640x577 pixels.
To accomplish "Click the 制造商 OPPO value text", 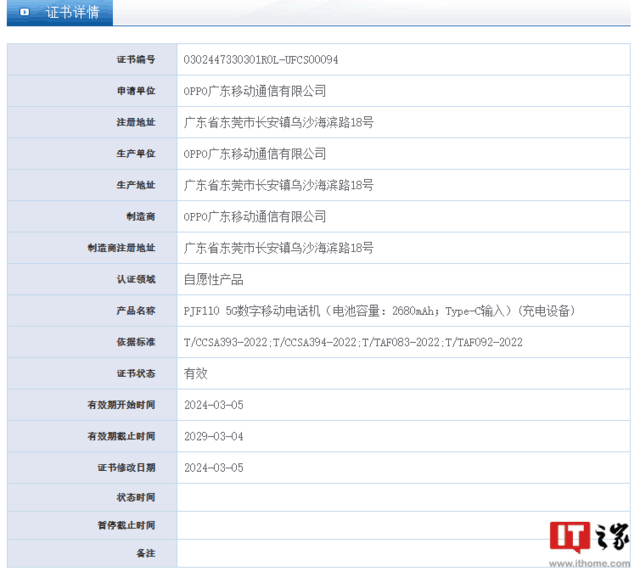I will click(255, 217).
